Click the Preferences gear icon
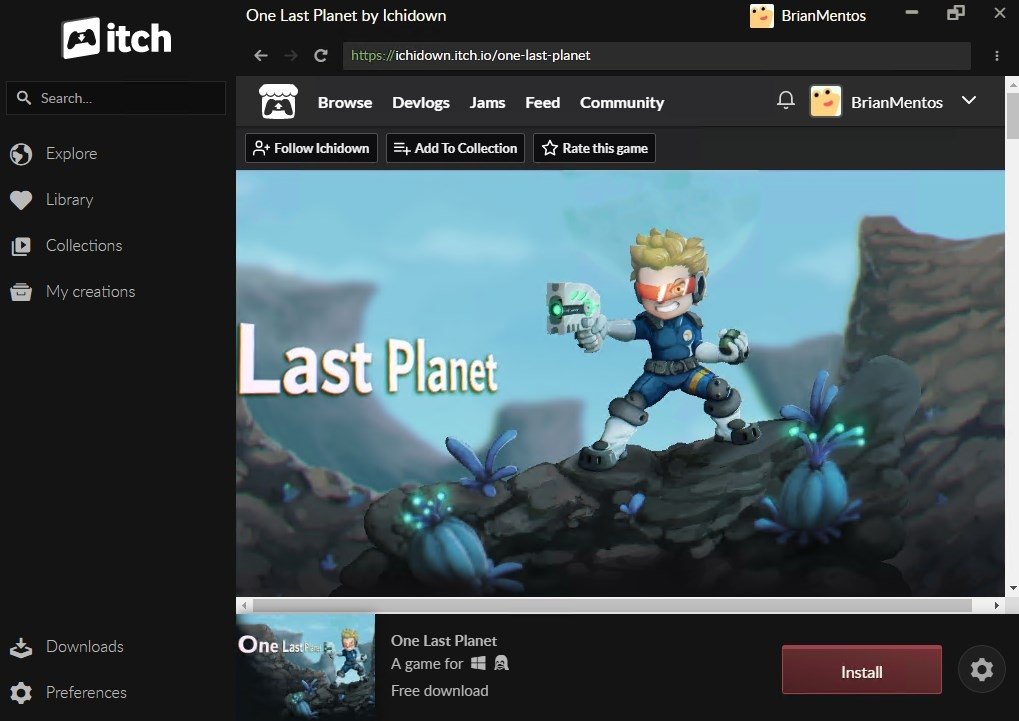This screenshot has height=721, width=1019. tap(21, 693)
